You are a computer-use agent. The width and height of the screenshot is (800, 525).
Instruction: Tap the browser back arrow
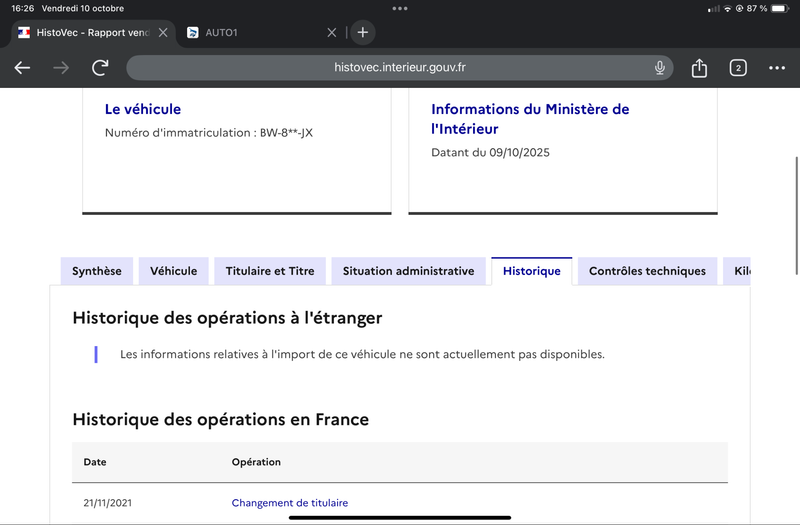click(x=22, y=68)
